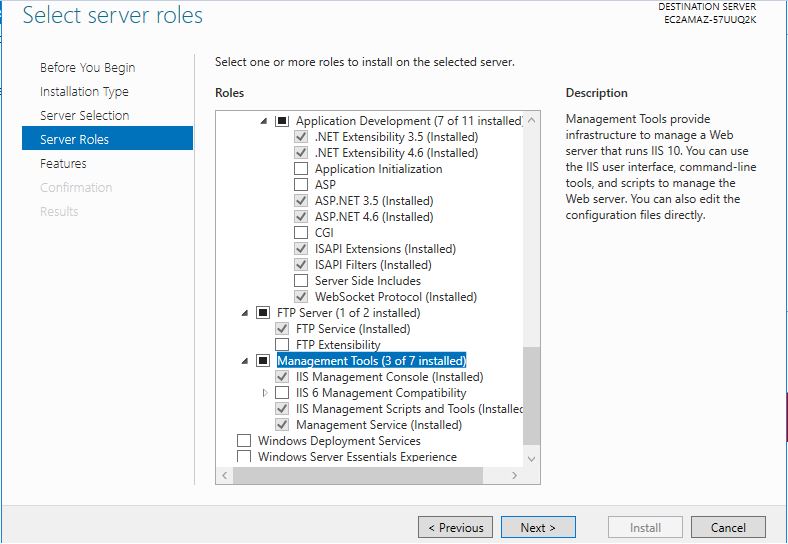Screen dimensions: 788x544
Task: Collapse the Management Tools node
Action: click(x=246, y=361)
